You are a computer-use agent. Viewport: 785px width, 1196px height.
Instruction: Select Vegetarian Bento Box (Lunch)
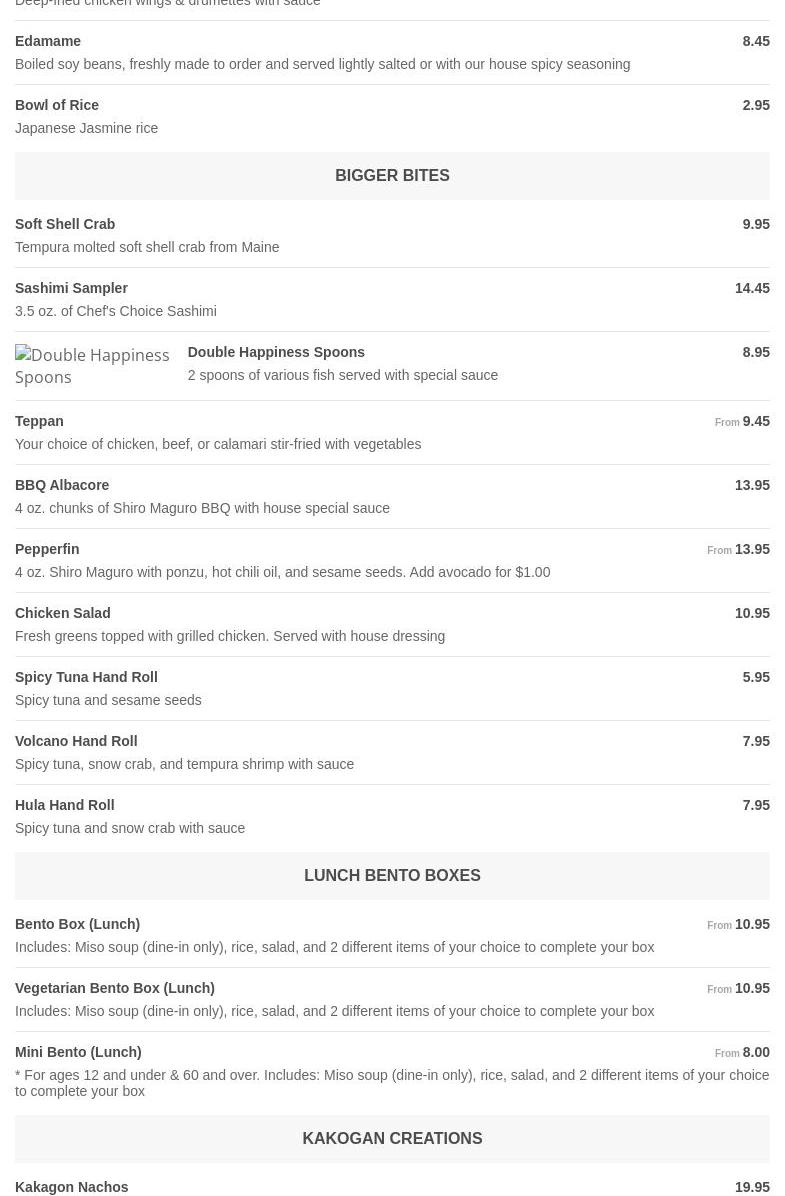click(x=115, y=988)
